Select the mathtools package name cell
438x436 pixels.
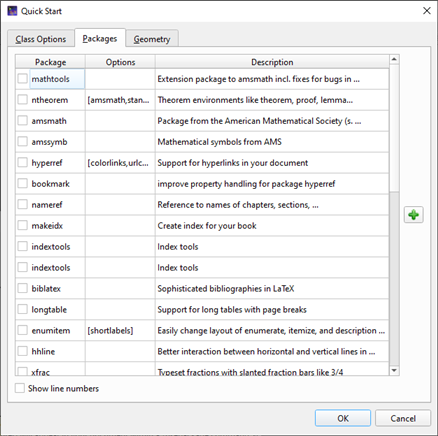click(x=57, y=79)
